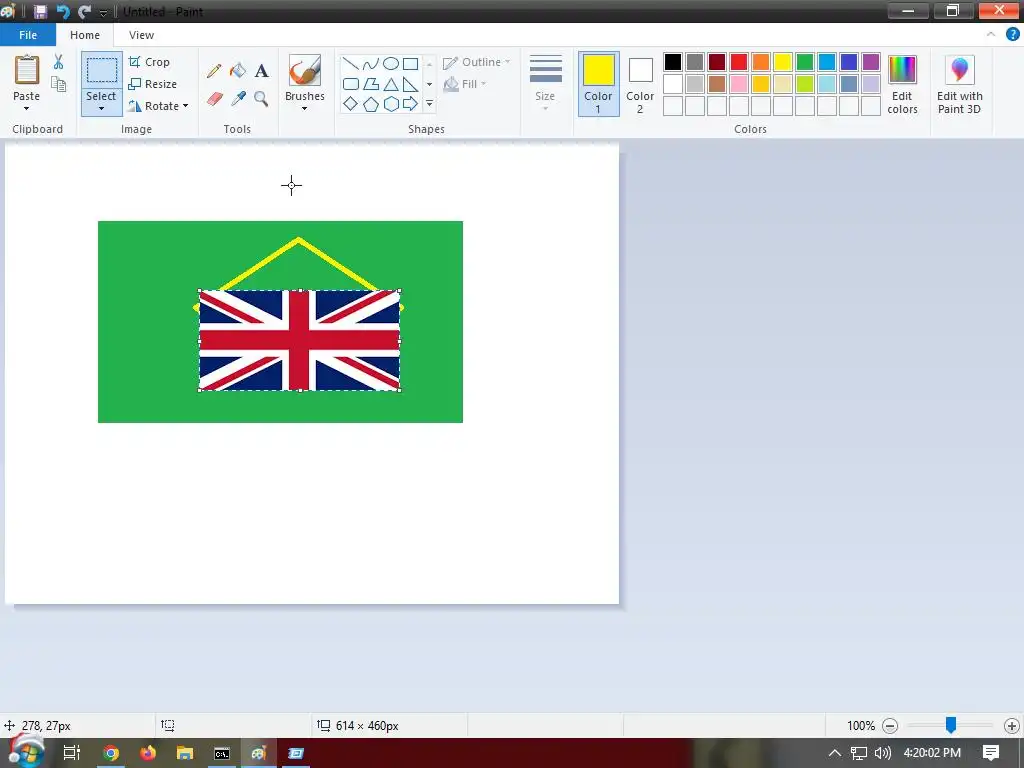This screenshot has width=1024, height=768.
Task: Activate the Text tool
Action: pyautogui.click(x=261, y=71)
